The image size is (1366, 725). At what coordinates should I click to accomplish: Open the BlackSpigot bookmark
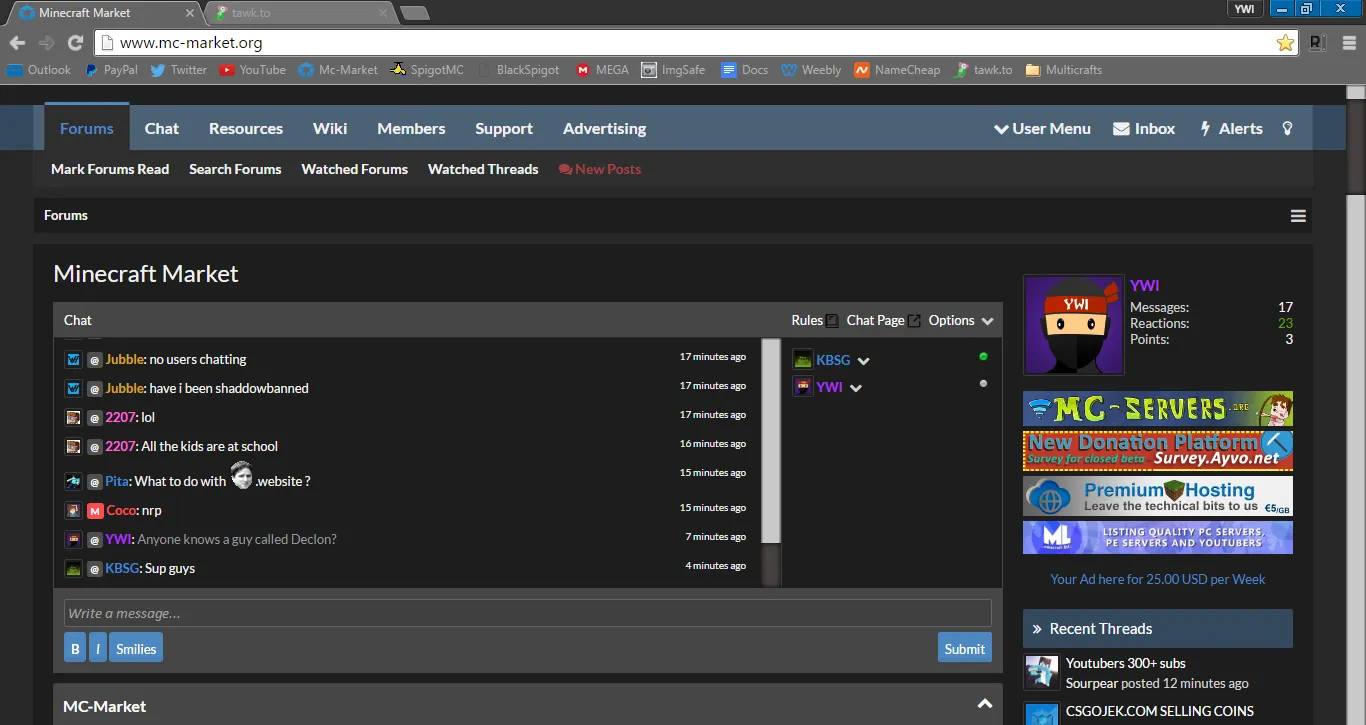(x=518, y=70)
